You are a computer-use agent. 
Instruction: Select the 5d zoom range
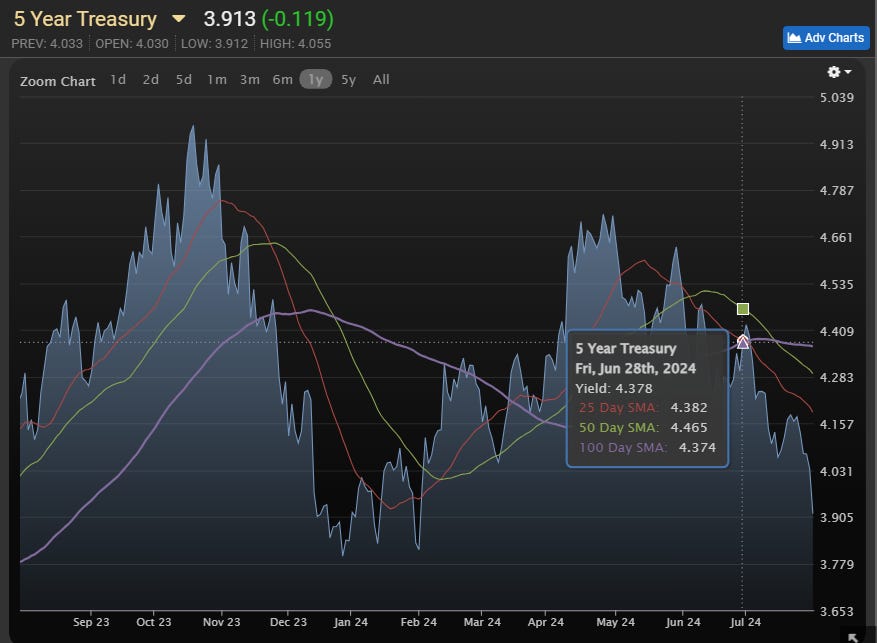(x=183, y=79)
